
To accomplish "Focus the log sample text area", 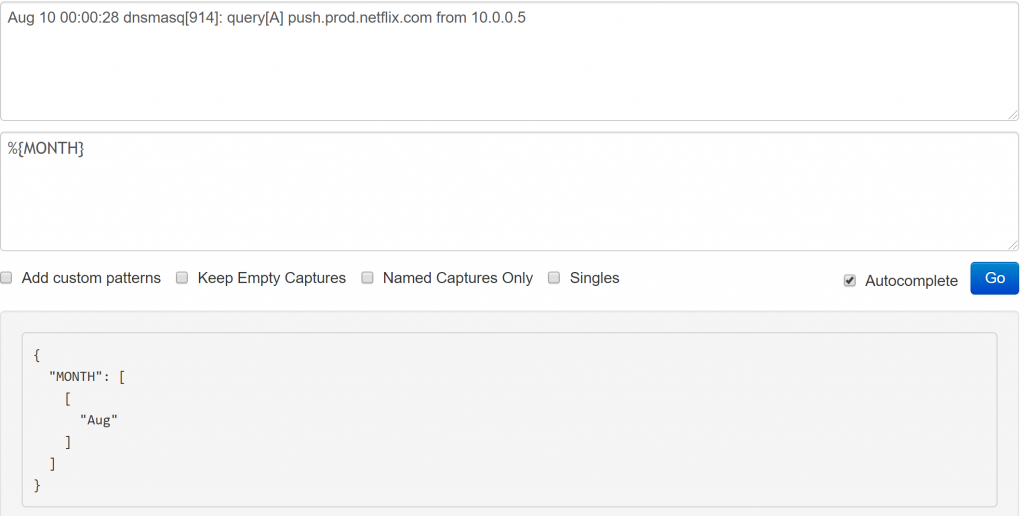I will [x=509, y=61].
